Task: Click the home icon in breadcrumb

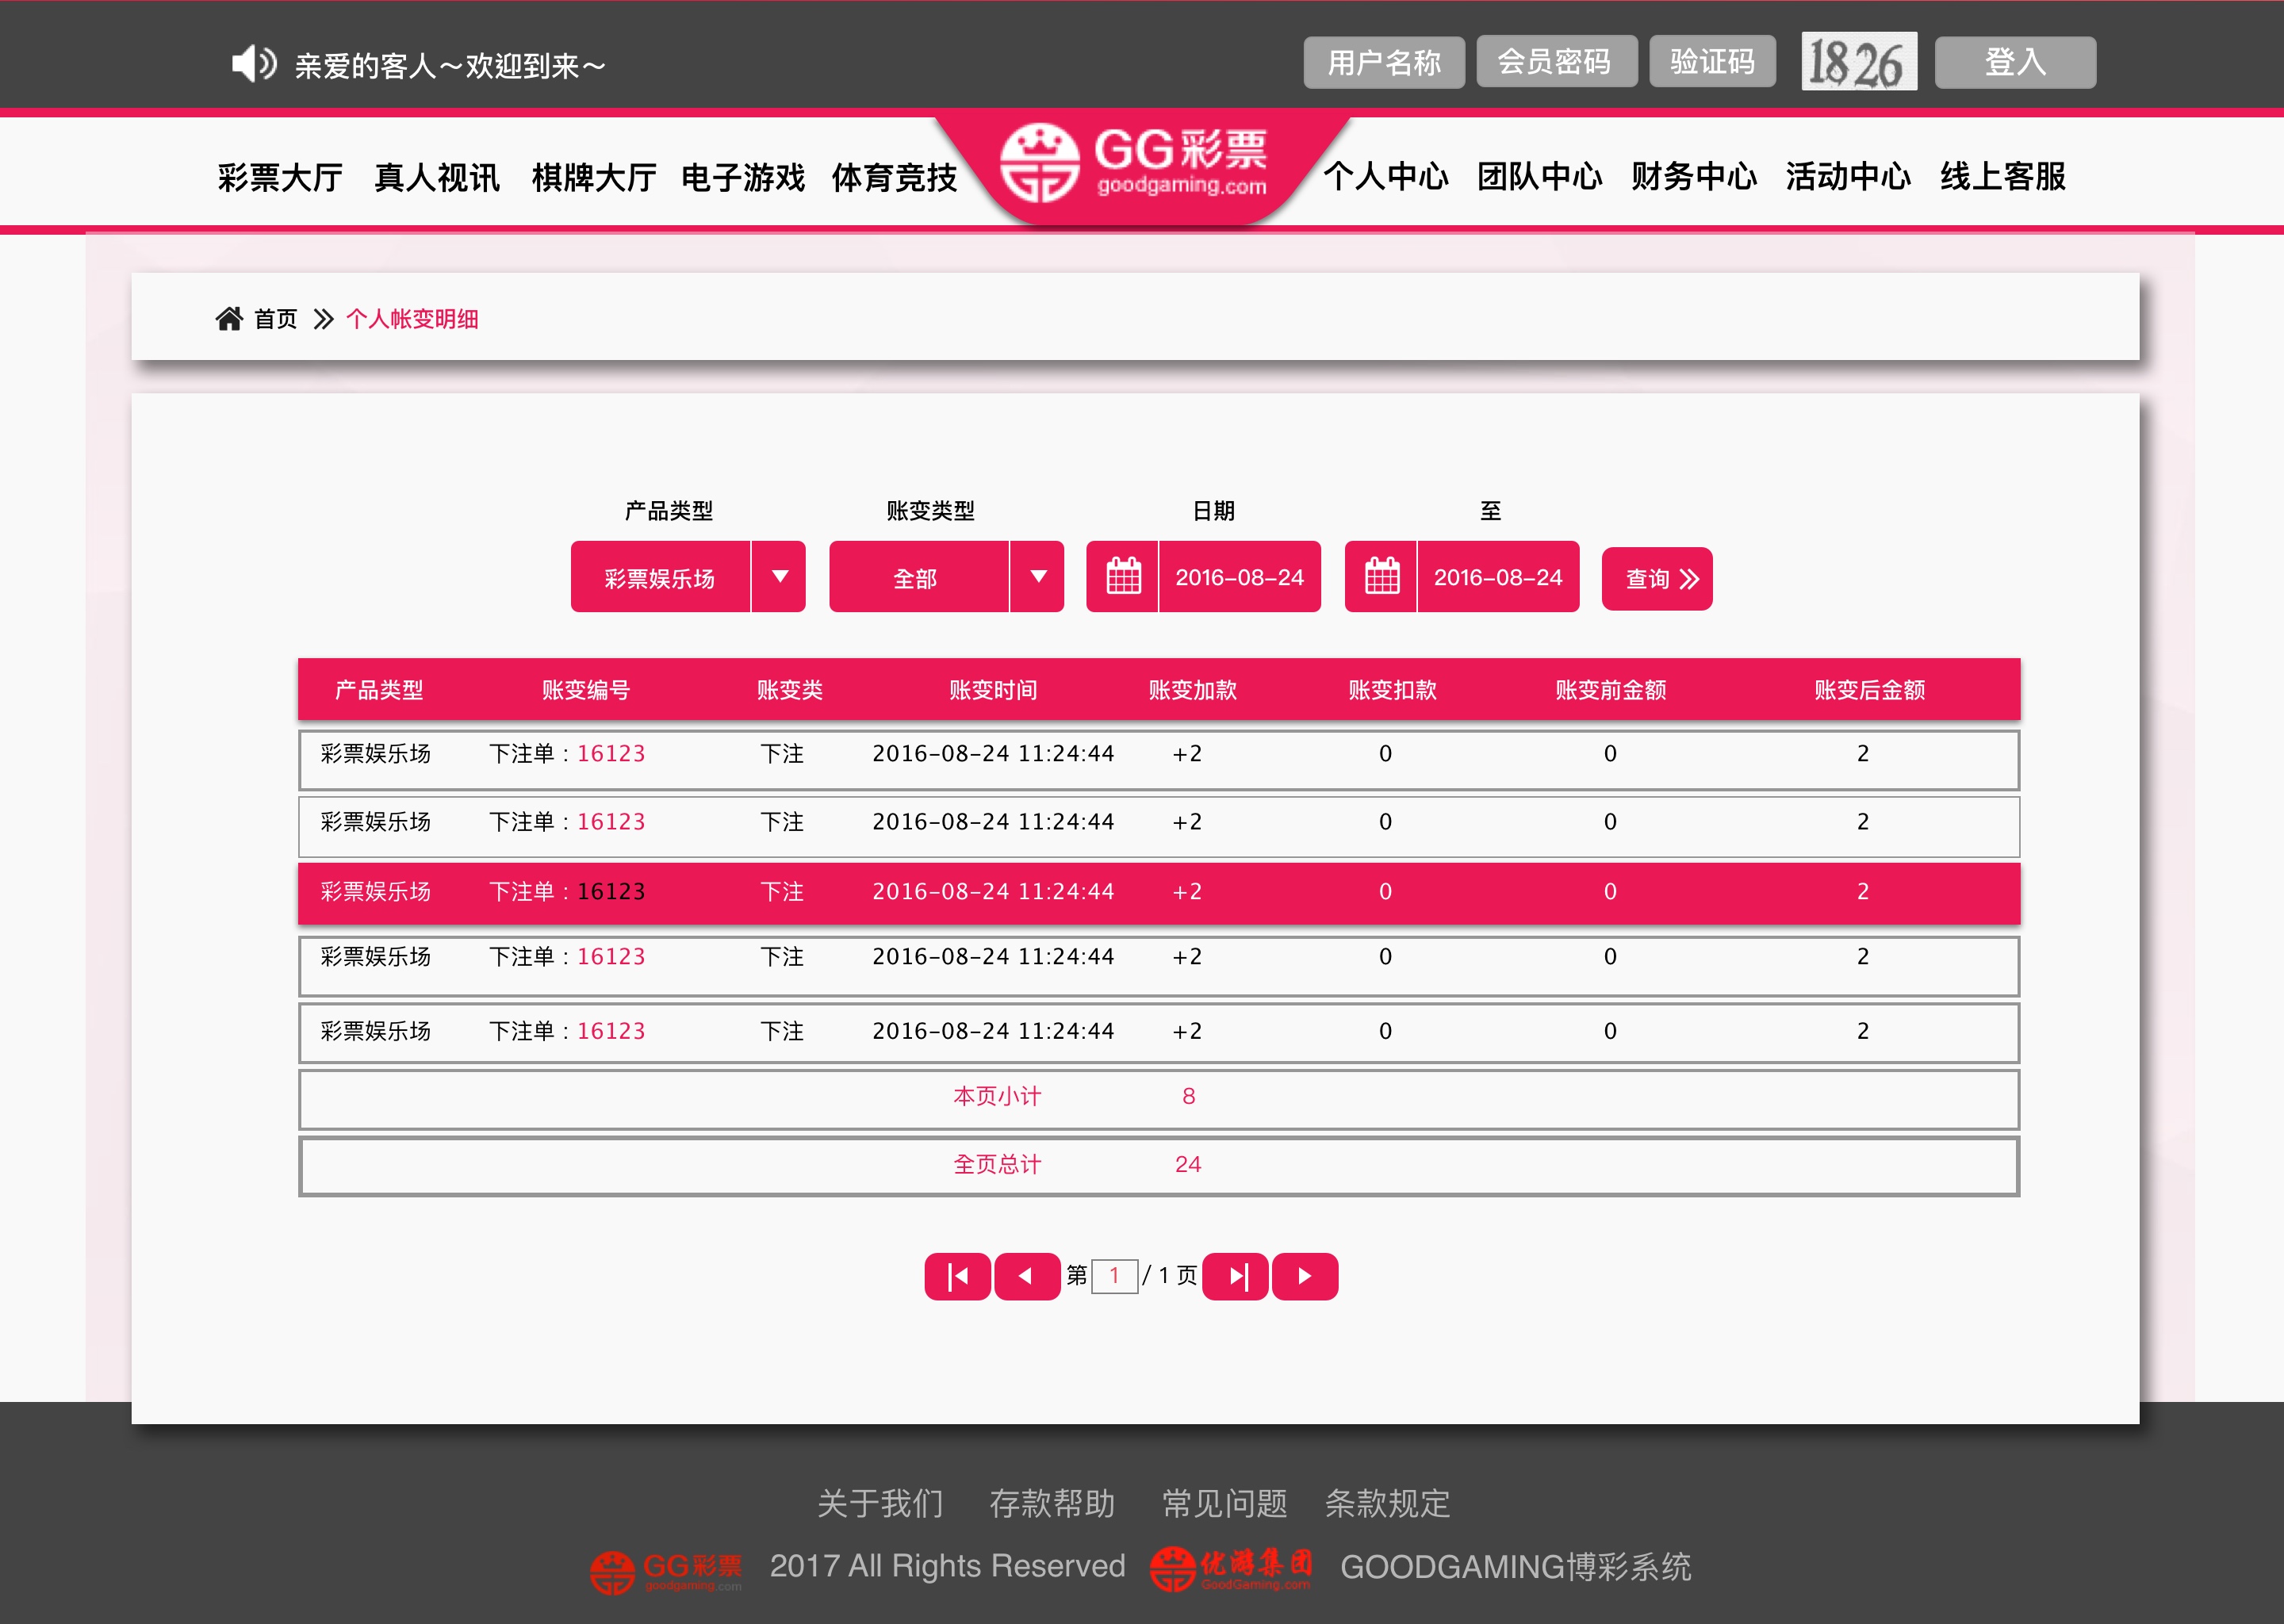Action: tap(229, 319)
